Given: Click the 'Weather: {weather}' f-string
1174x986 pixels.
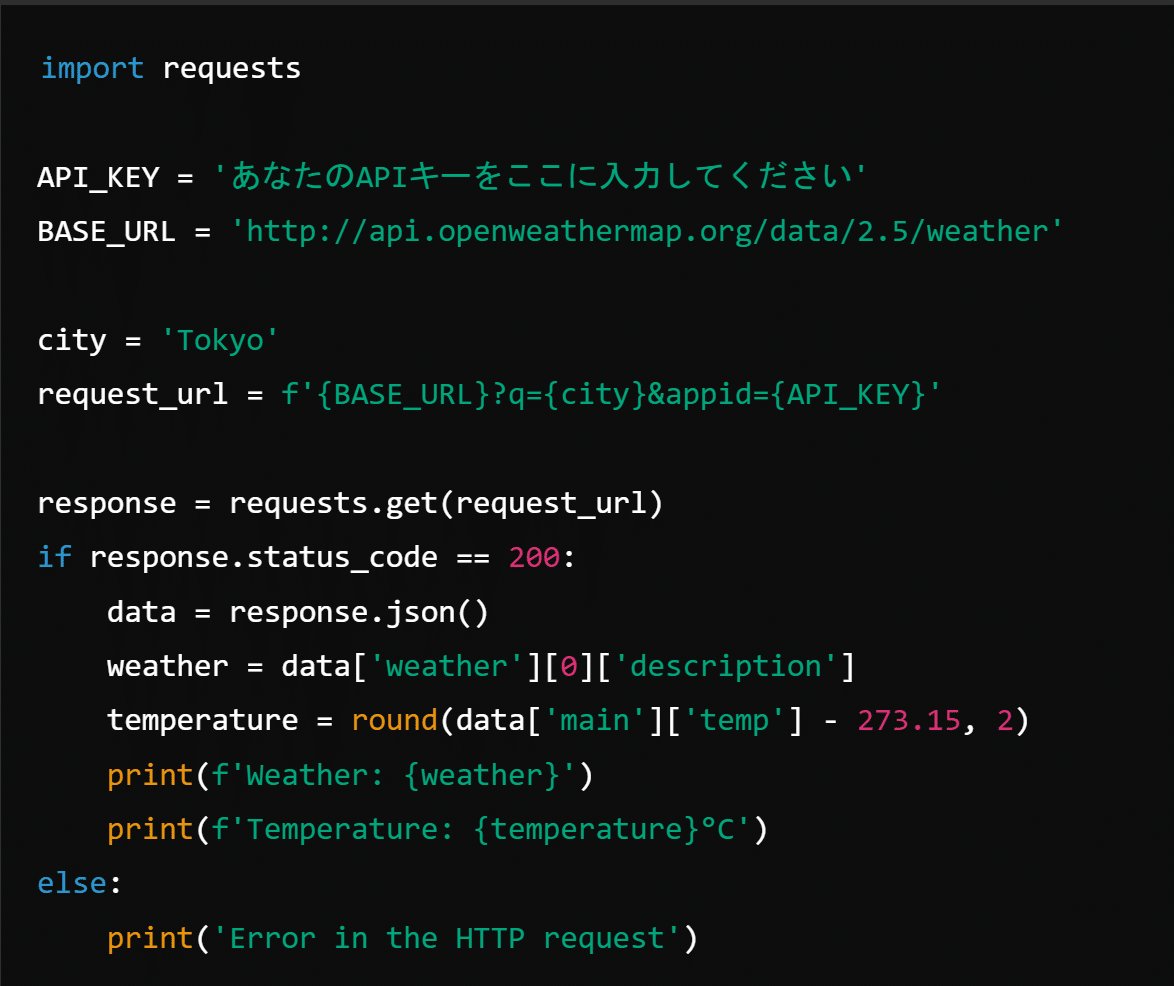Looking at the screenshot, I should (394, 775).
